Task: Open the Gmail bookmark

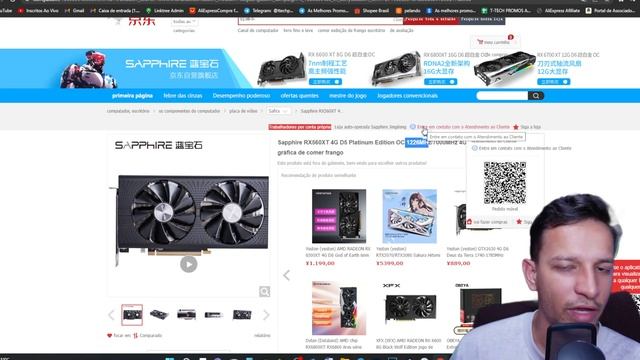Action: tap(75, 11)
